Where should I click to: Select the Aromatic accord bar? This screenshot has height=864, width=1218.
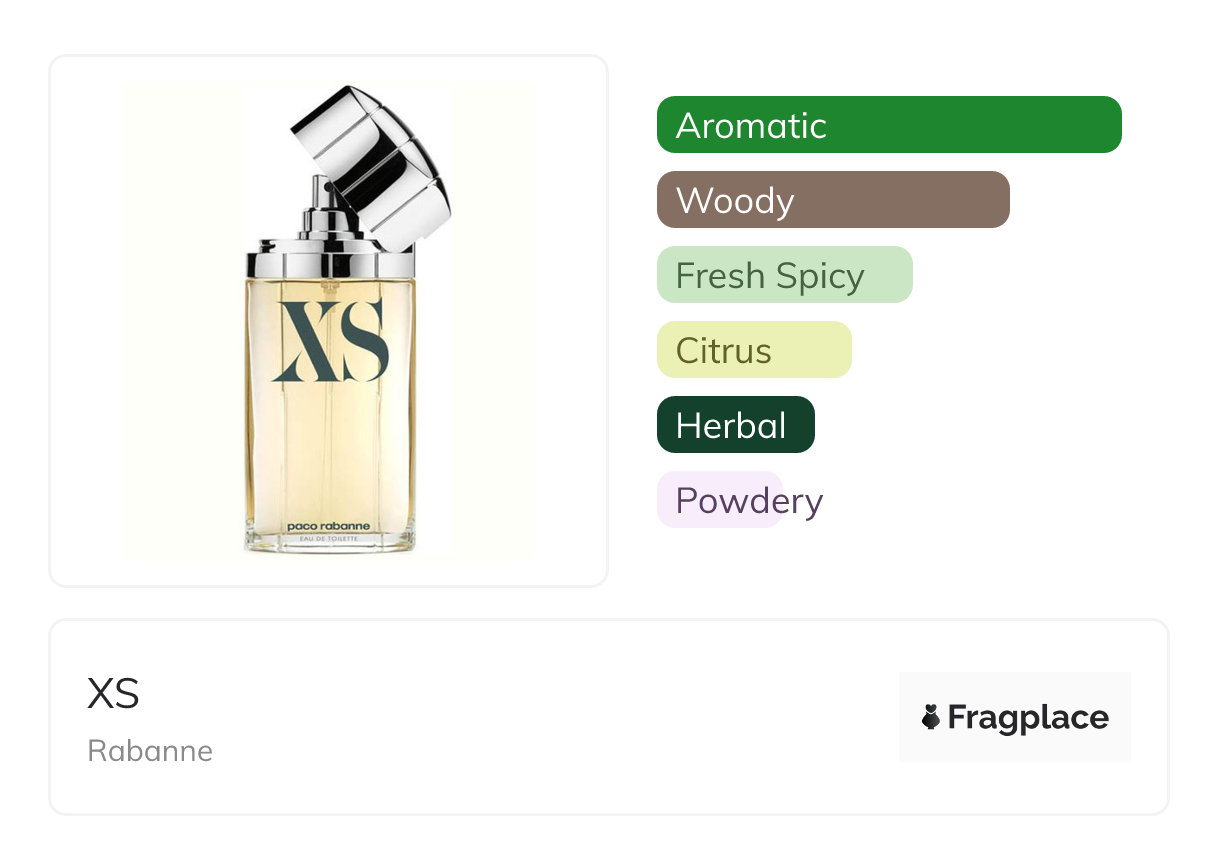click(x=889, y=125)
